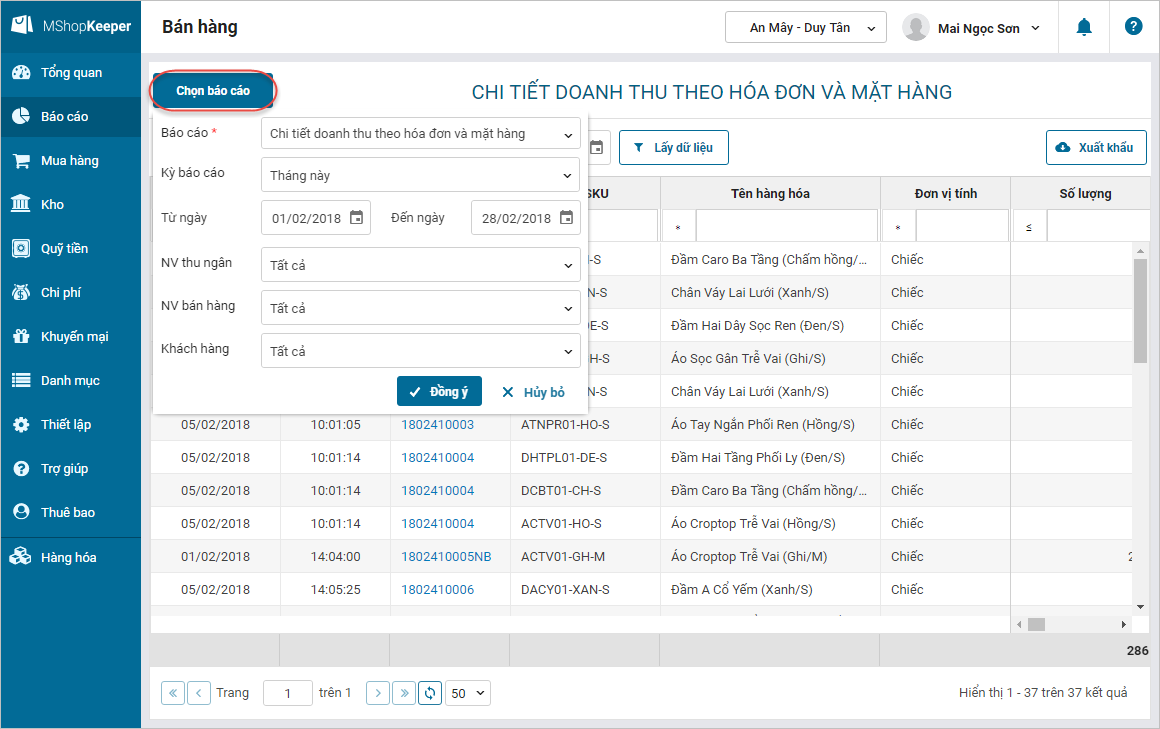The height and width of the screenshot is (729, 1160).
Task: Open Khuyến mại promotions menu
Action: click(x=70, y=337)
